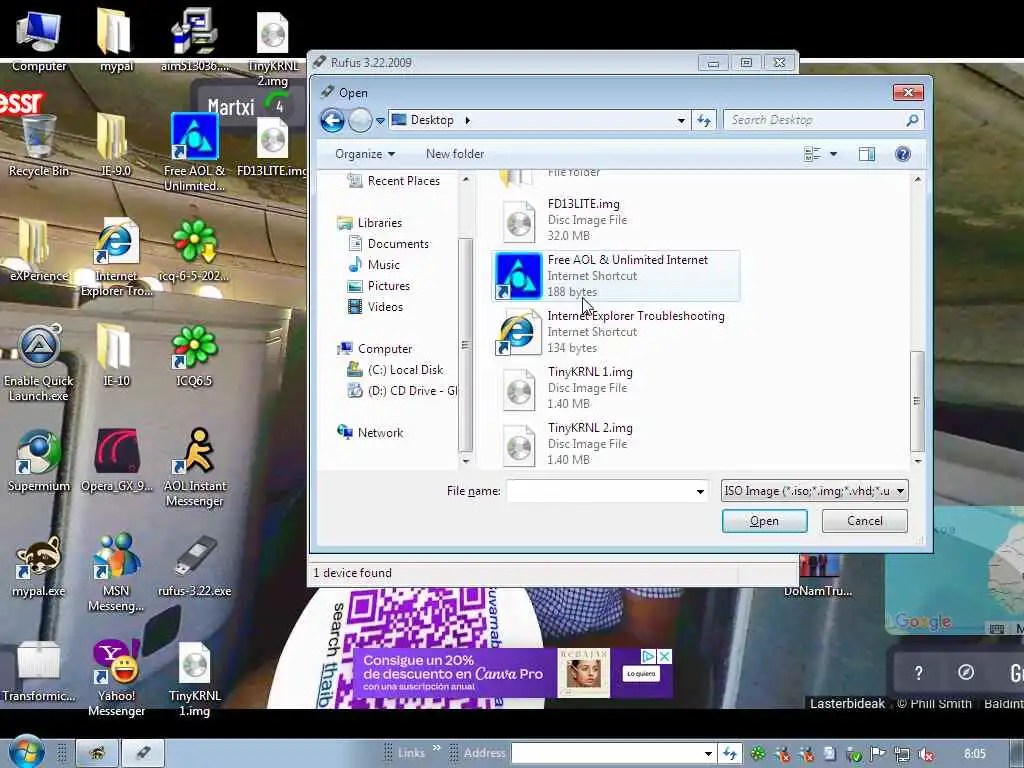Select (D:) CD Drive
1024x768 pixels.
(x=402, y=391)
